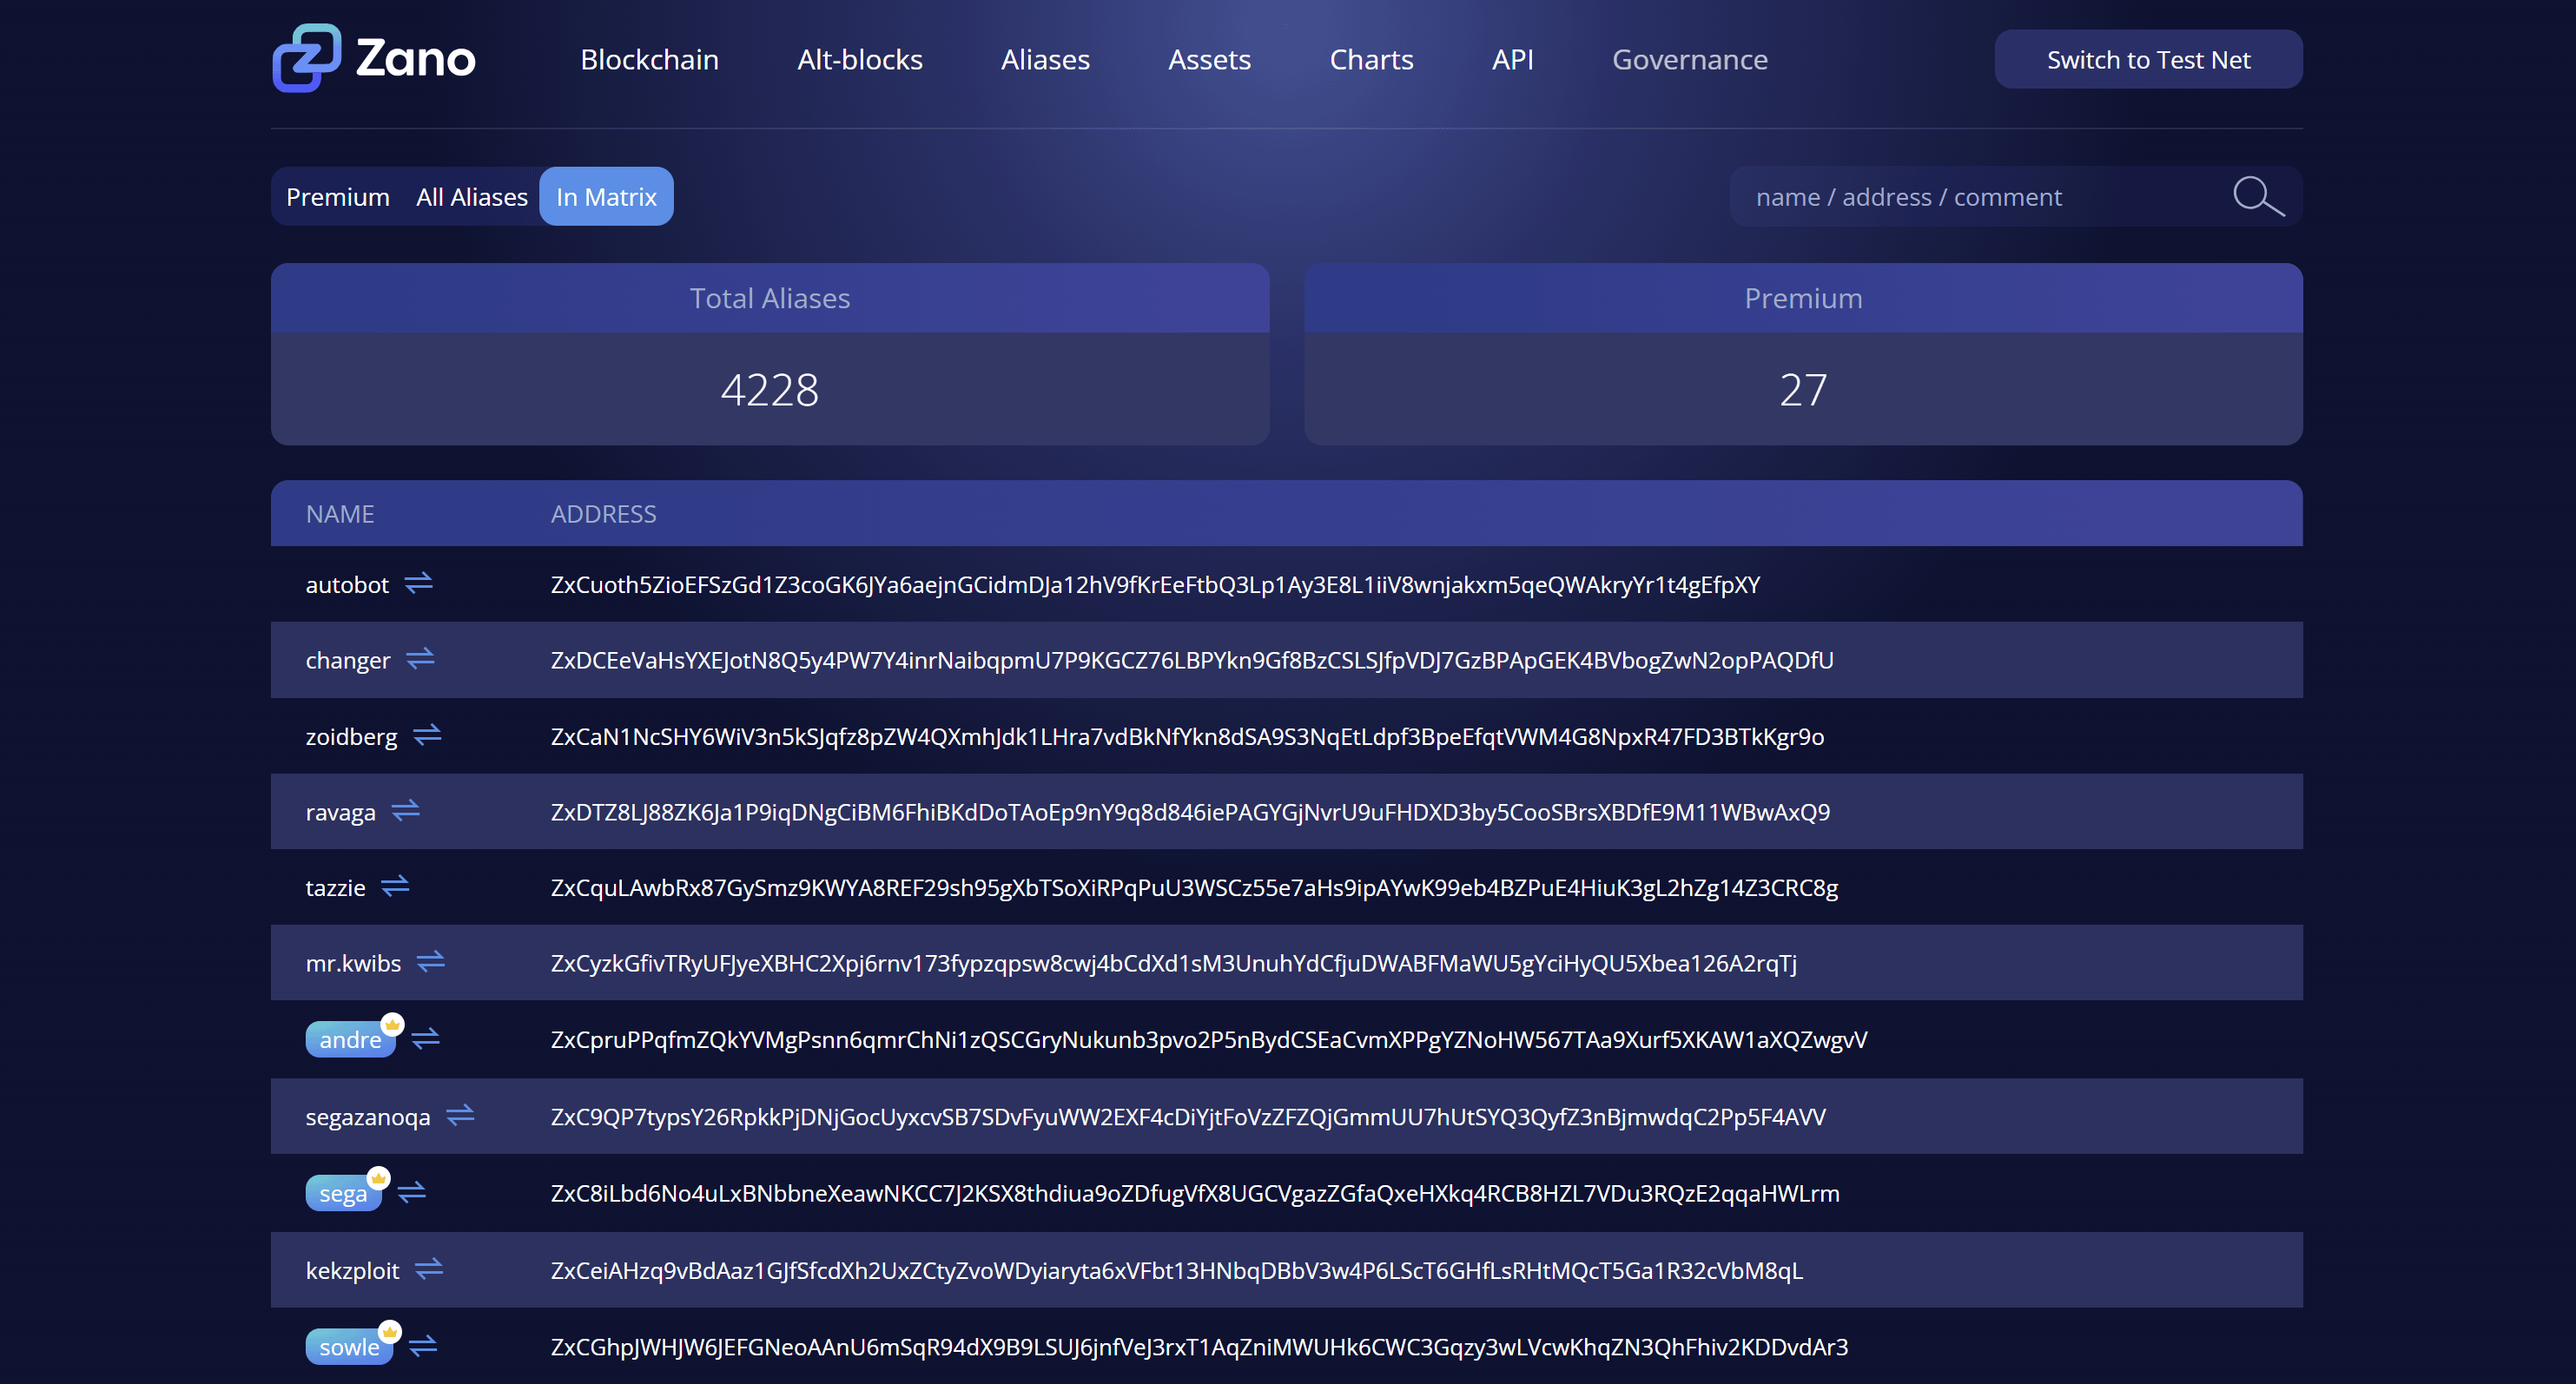The image size is (2576, 1384).
Task: Open the Blockchain section
Action: pos(649,59)
